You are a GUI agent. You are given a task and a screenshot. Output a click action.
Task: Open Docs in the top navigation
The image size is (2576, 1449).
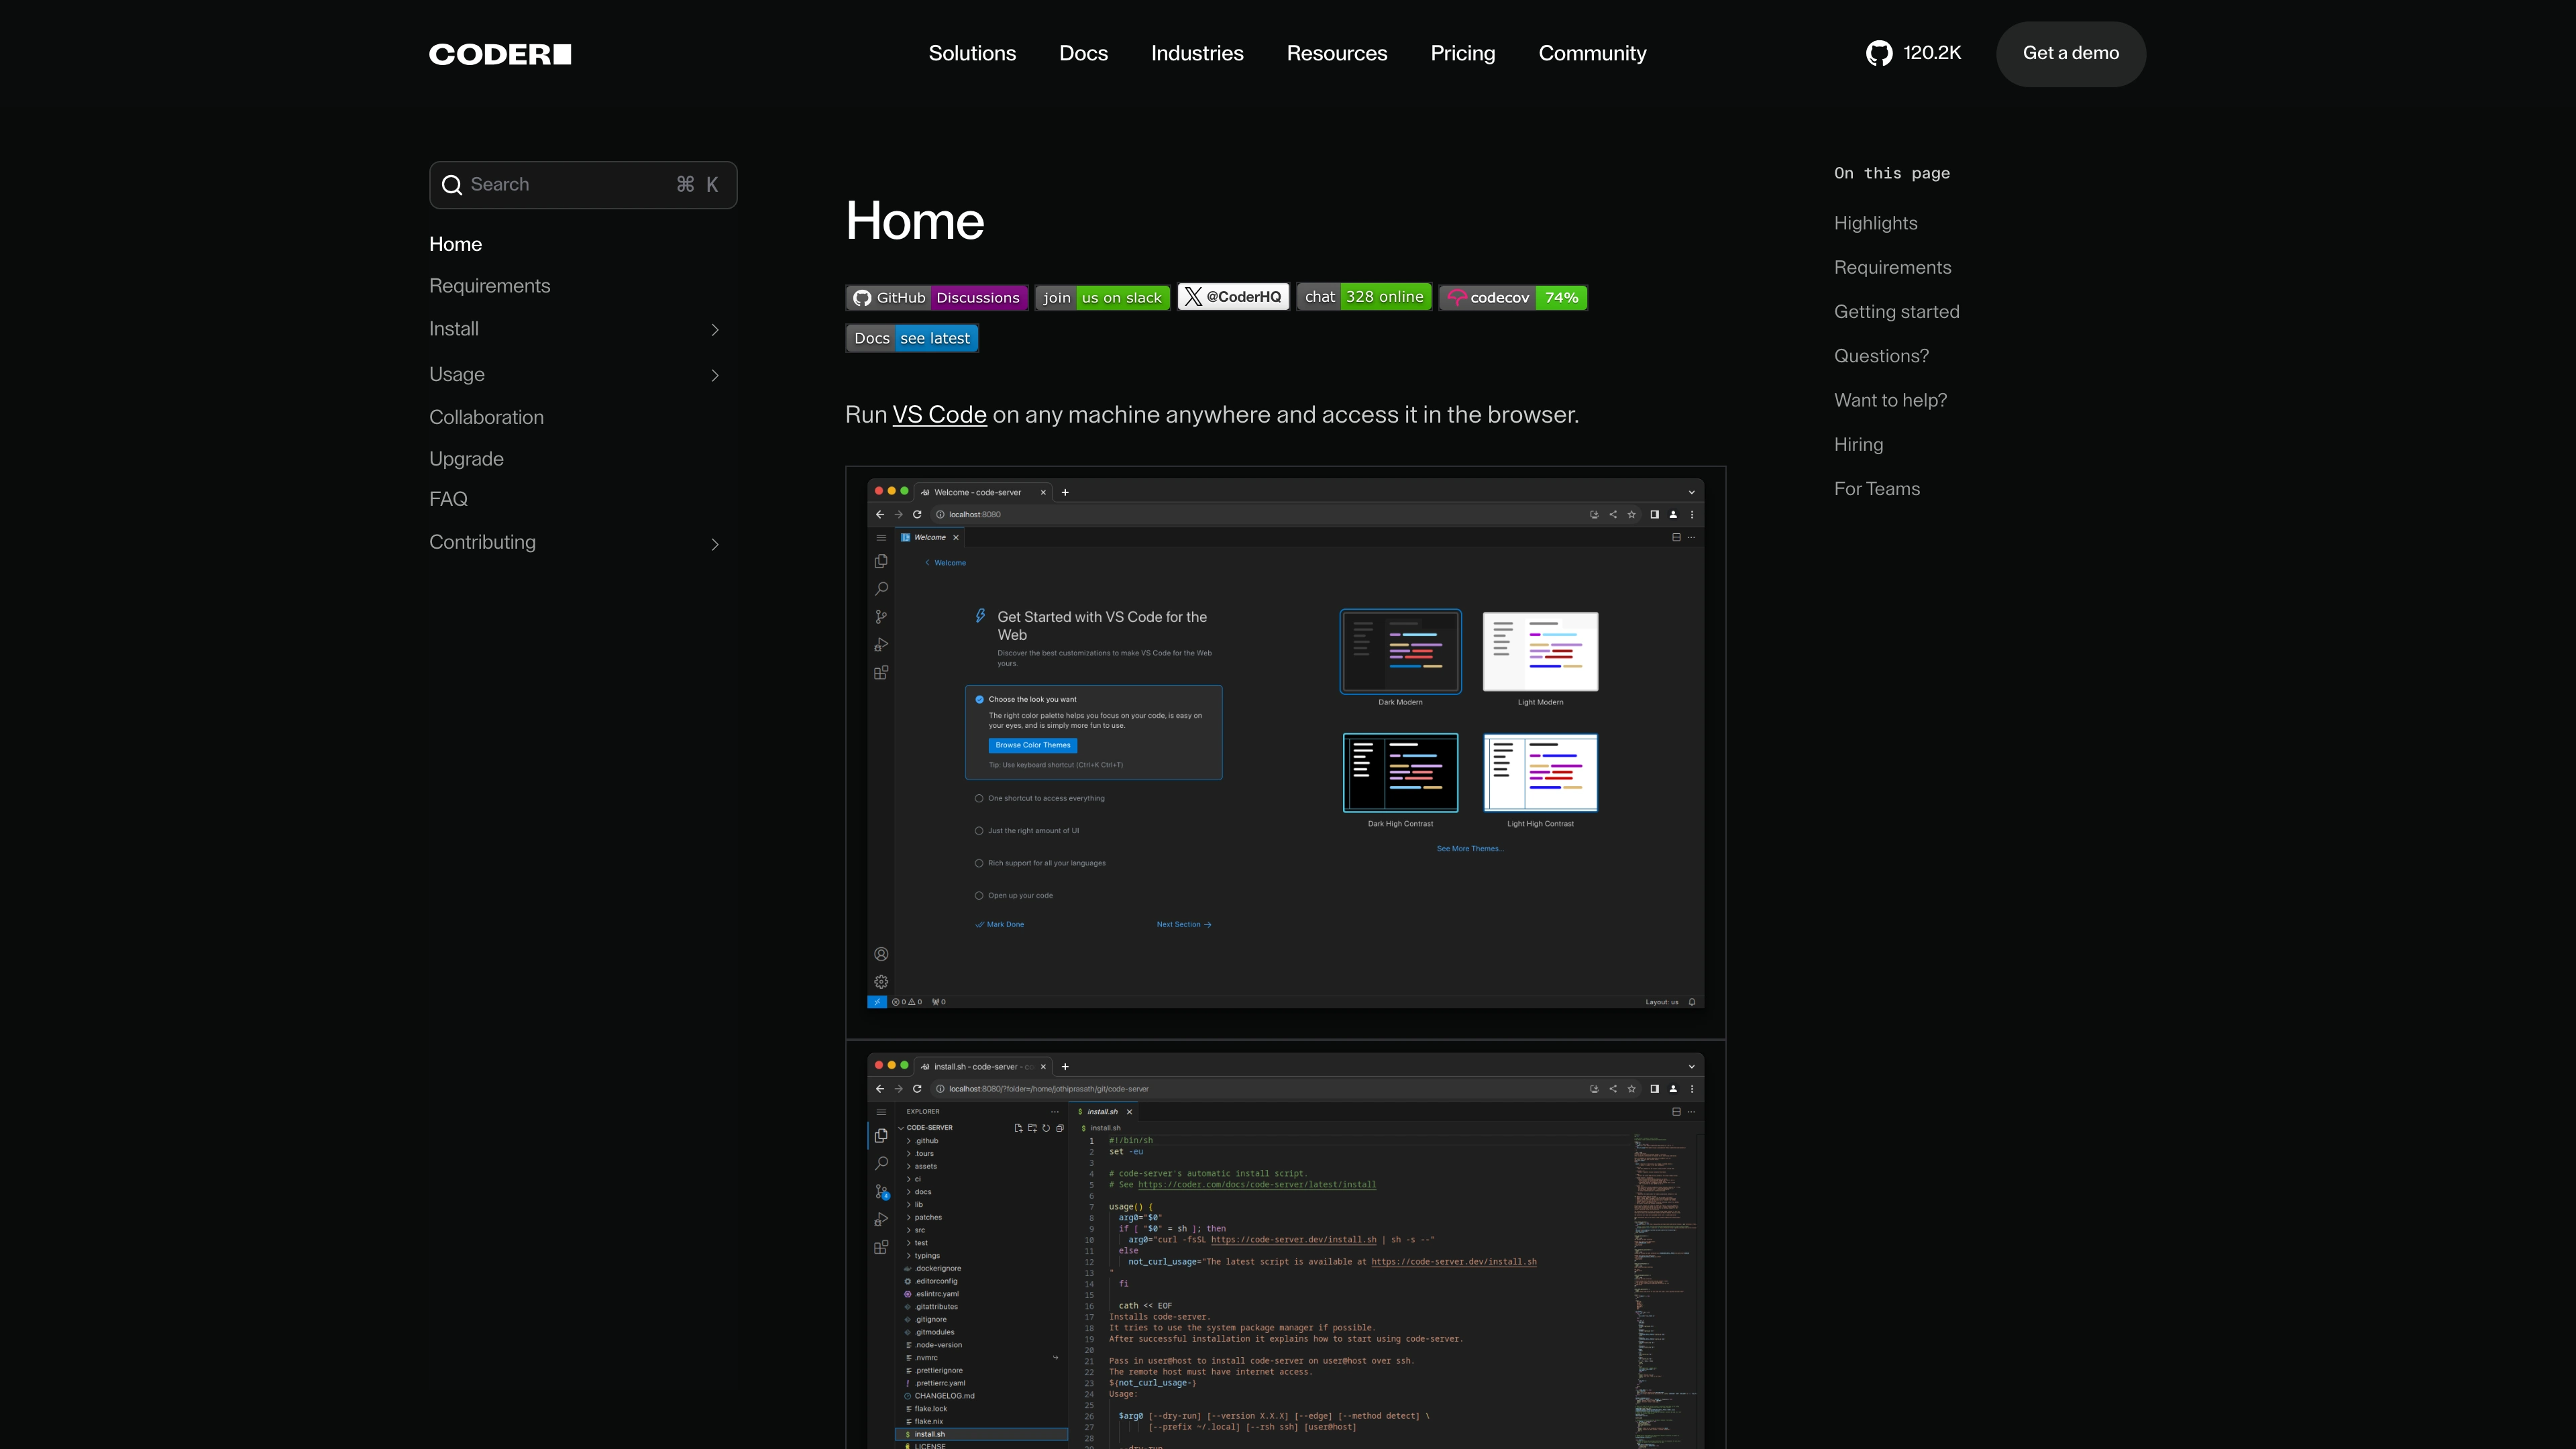pyautogui.click(x=1083, y=53)
